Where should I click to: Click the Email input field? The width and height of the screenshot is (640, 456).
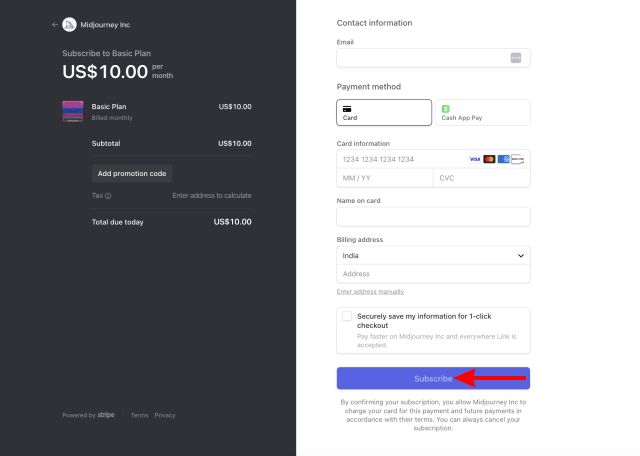pyautogui.click(x=433, y=58)
